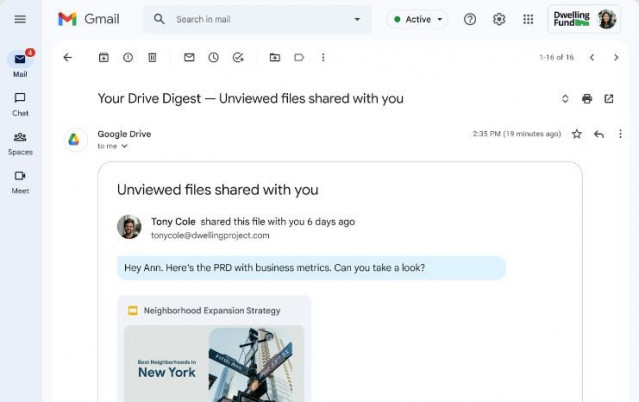Switch to the Chat tab
The width and height of the screenshot is (639, 402).
pos(20,102)
